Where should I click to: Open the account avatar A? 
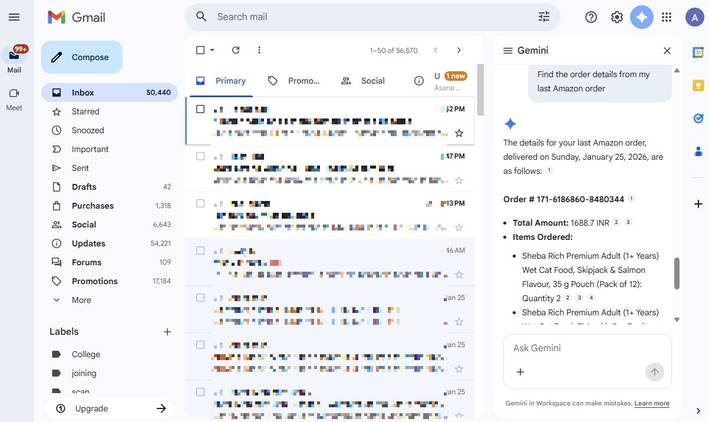point(694,18)
